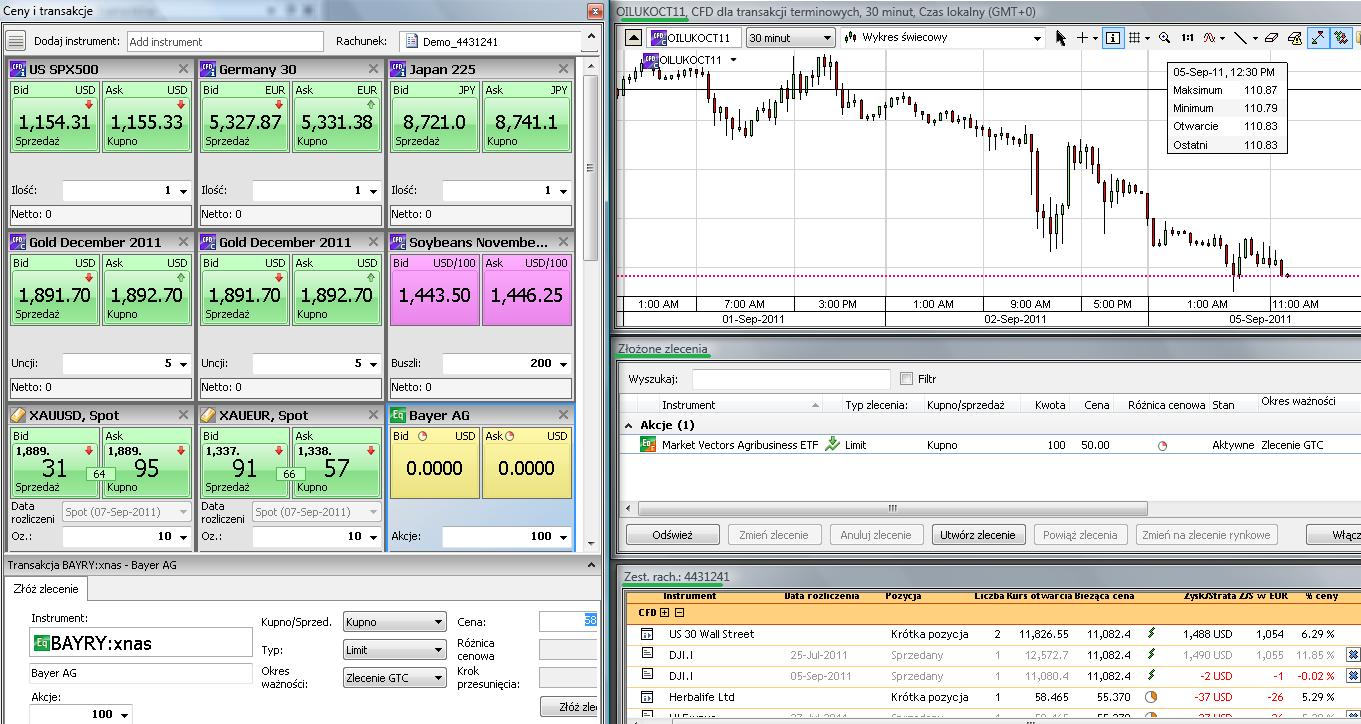The width and height of the screenshot is (1361, 724).
Task: Close the XAUUSD Spot tile
Action: 183,415
